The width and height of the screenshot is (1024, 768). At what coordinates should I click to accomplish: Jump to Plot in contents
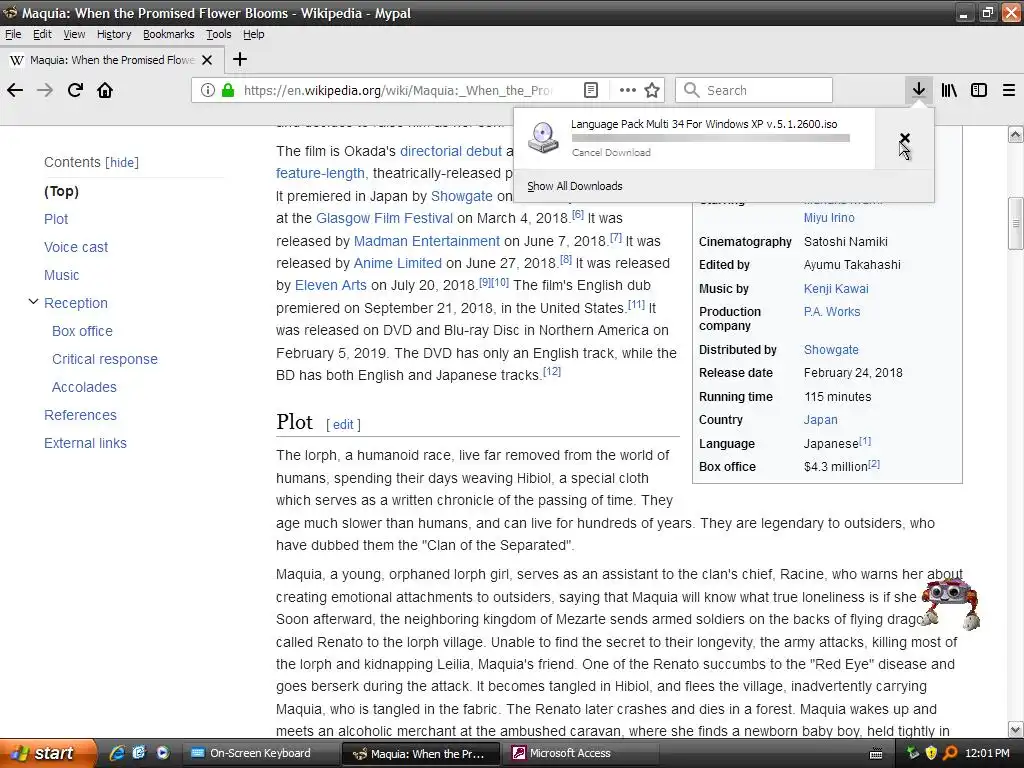pyautogui.click(x=56, y=219)
